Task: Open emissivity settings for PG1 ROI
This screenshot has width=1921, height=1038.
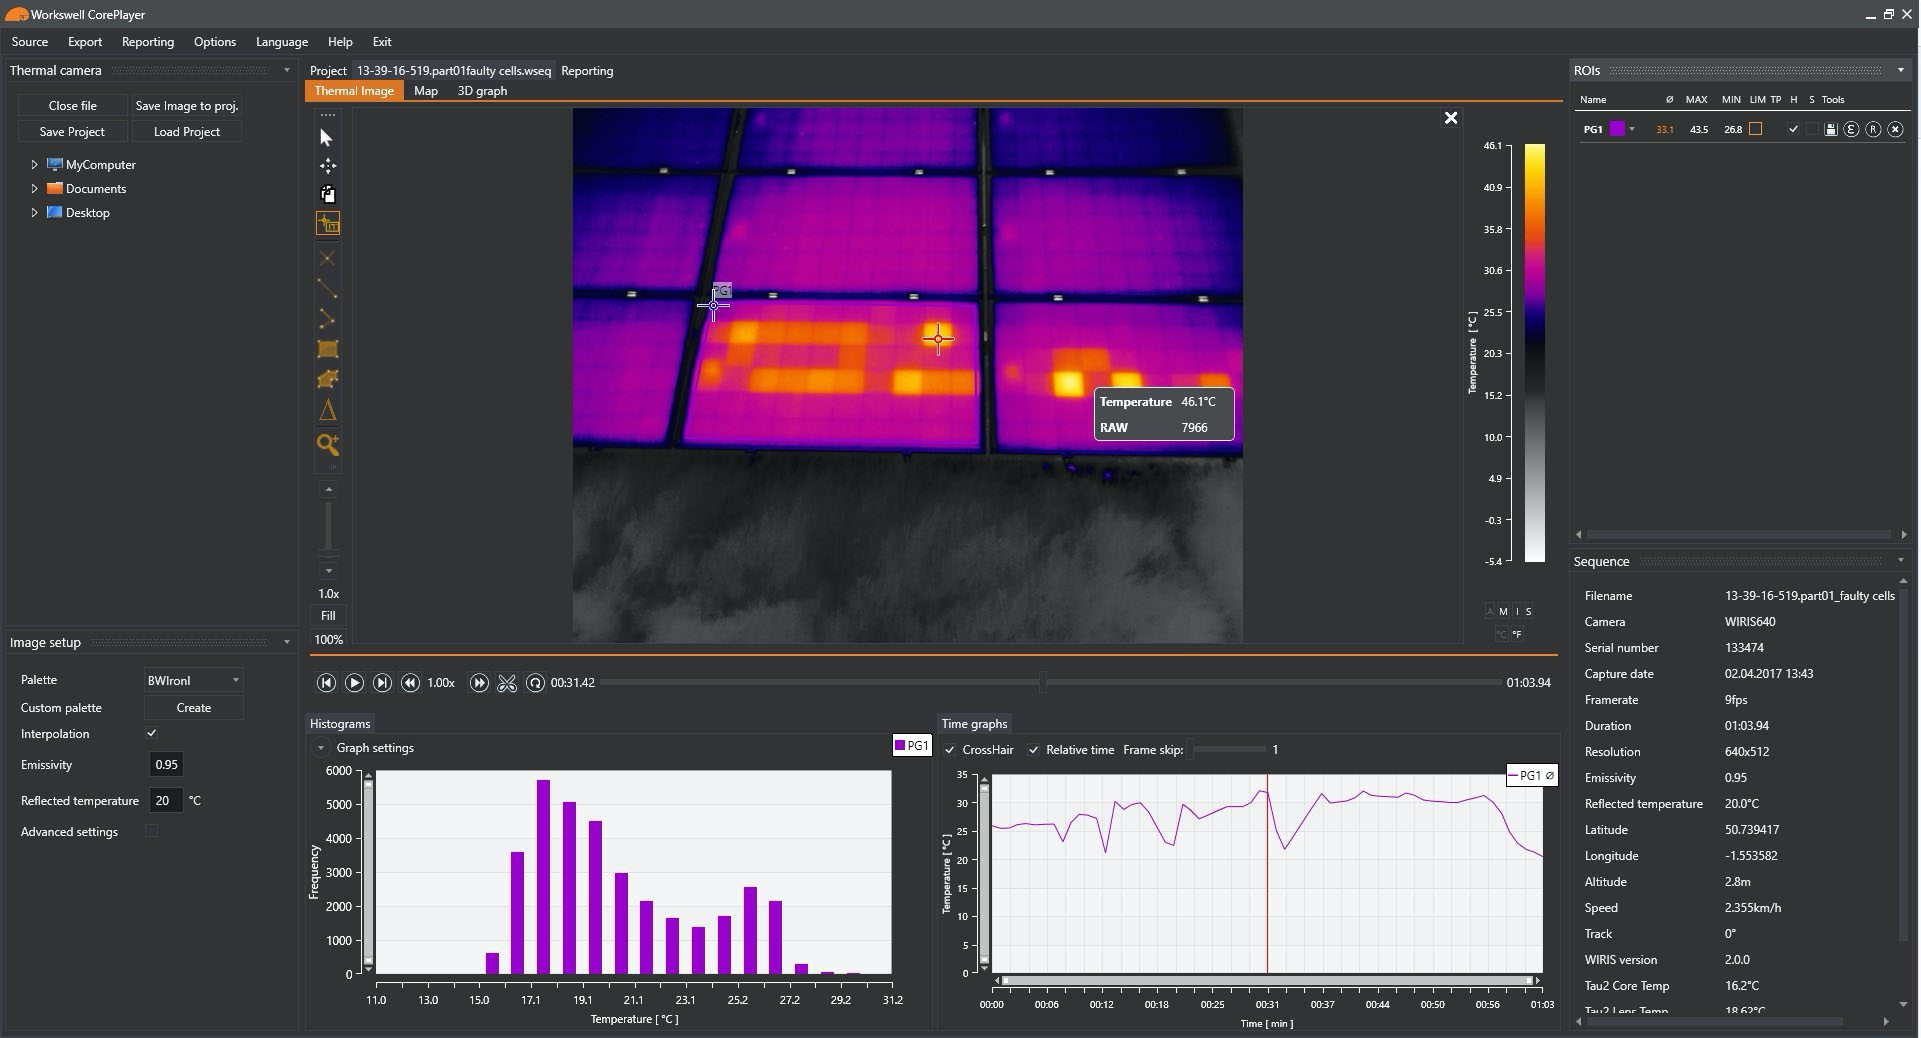Action: point(1851,129)
